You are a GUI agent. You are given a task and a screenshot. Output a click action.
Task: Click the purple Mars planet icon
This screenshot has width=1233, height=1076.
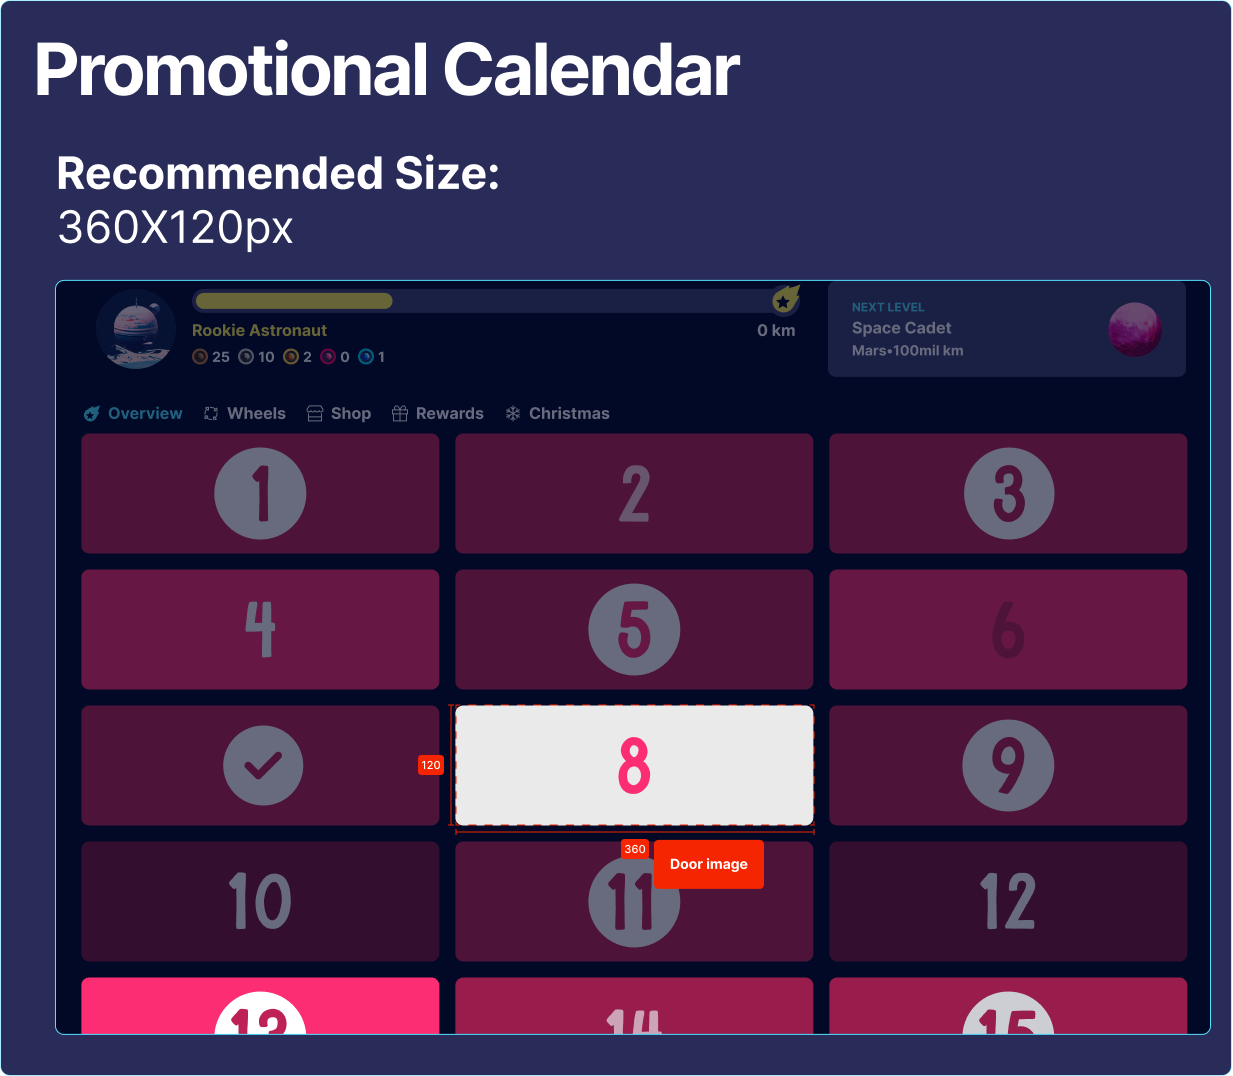point(1135,329)
